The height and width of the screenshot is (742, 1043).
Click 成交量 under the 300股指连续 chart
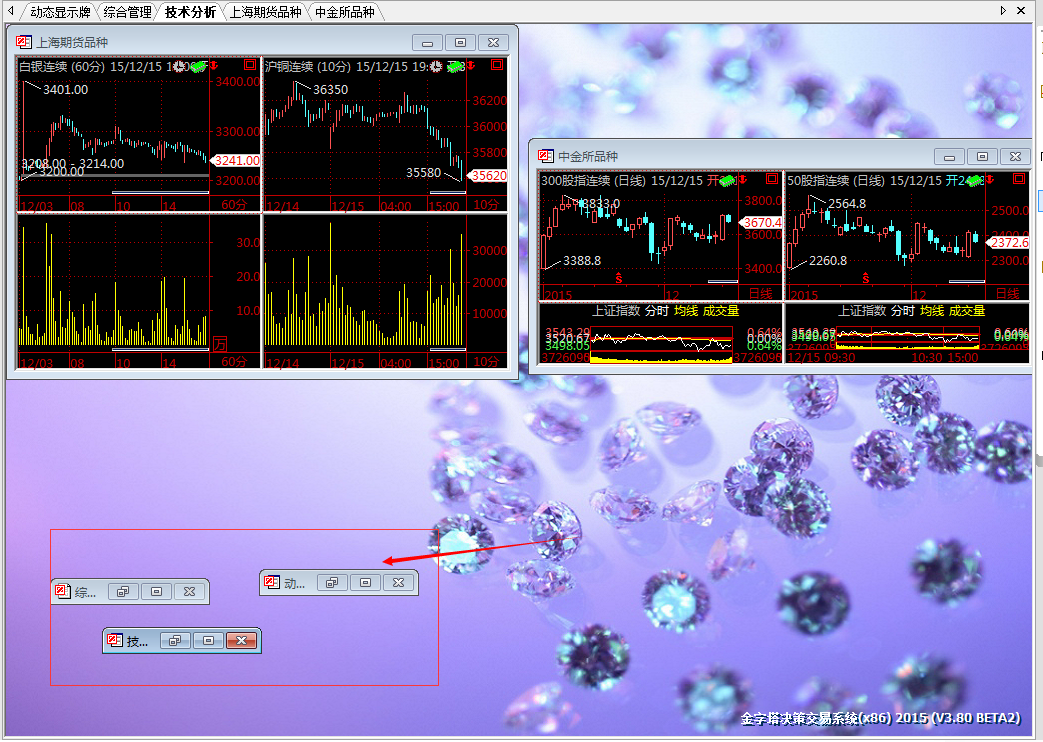tap(721, 311)
